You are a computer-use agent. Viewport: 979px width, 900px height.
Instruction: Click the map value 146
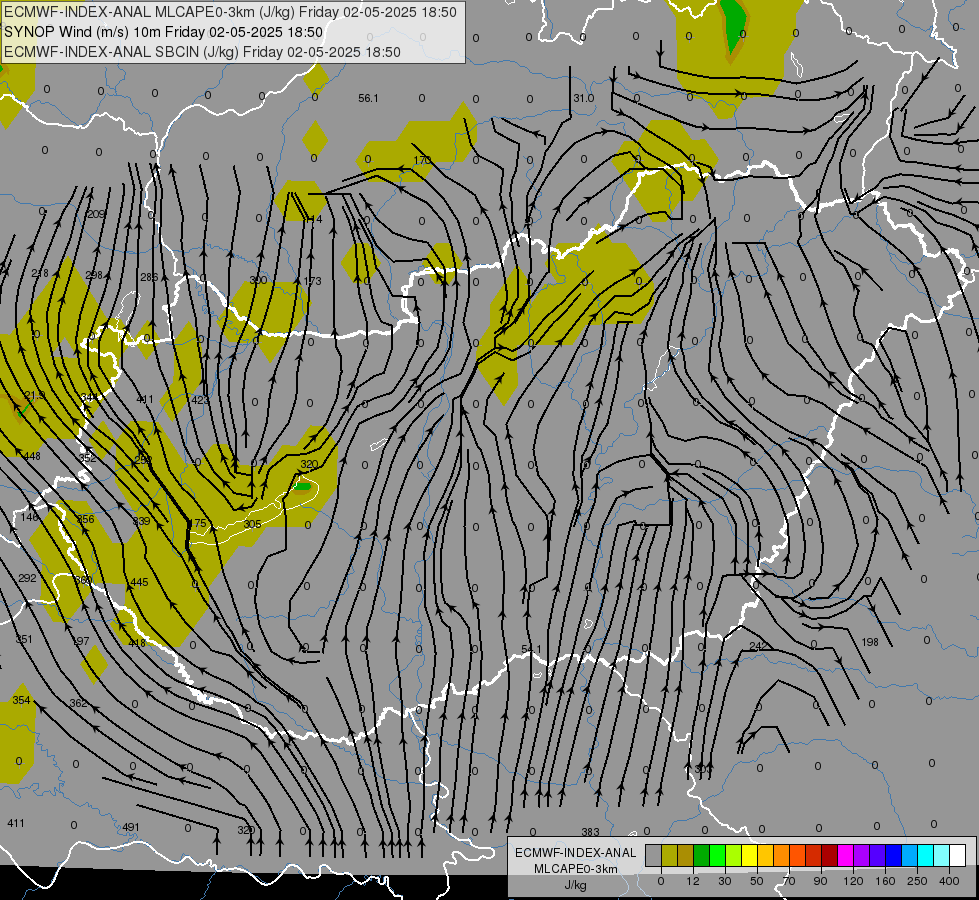click(29, 517)
